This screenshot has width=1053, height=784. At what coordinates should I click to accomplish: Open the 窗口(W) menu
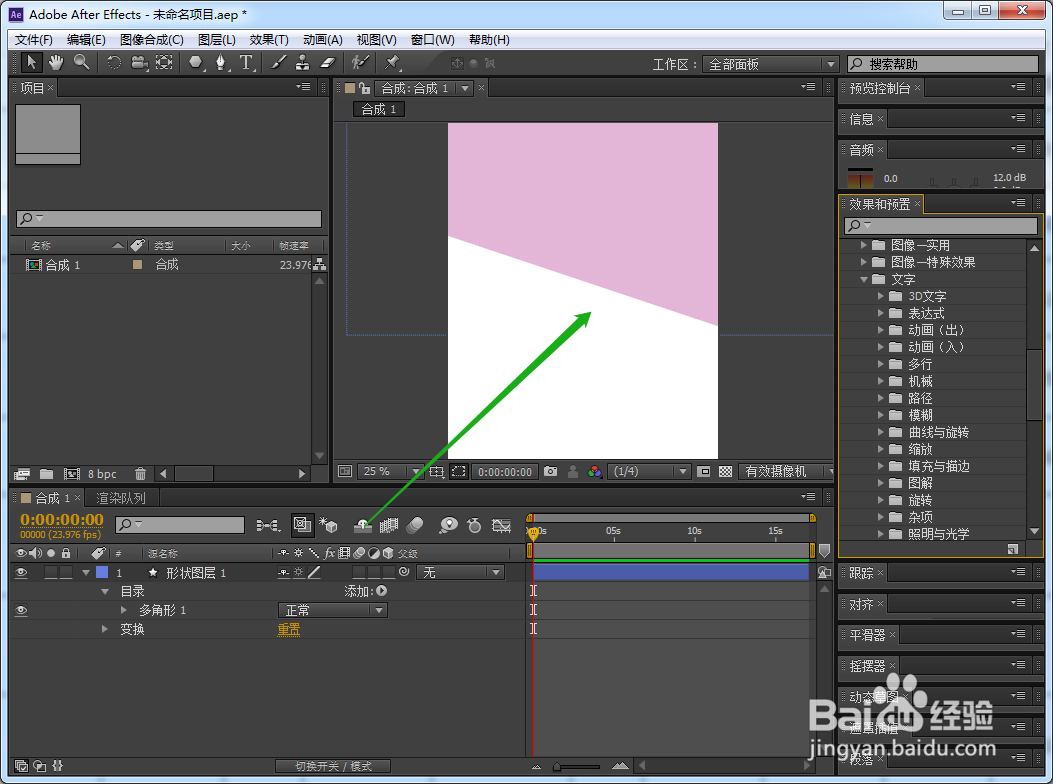[432, 40]
